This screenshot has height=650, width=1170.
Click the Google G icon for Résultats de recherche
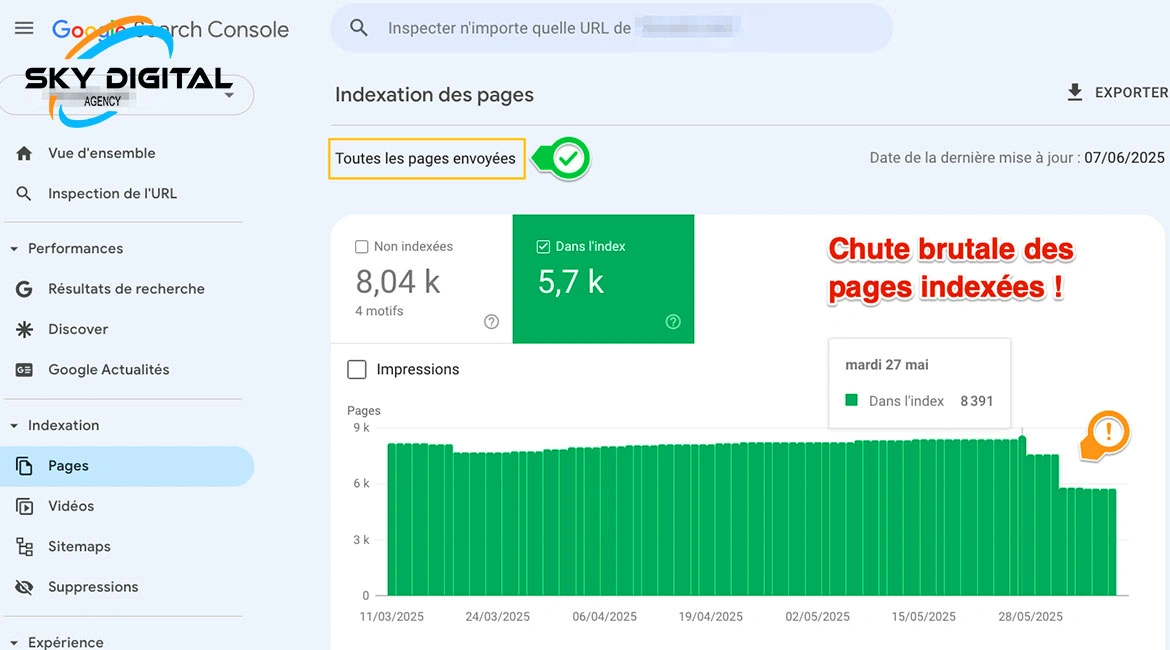(x=24, y=289)
